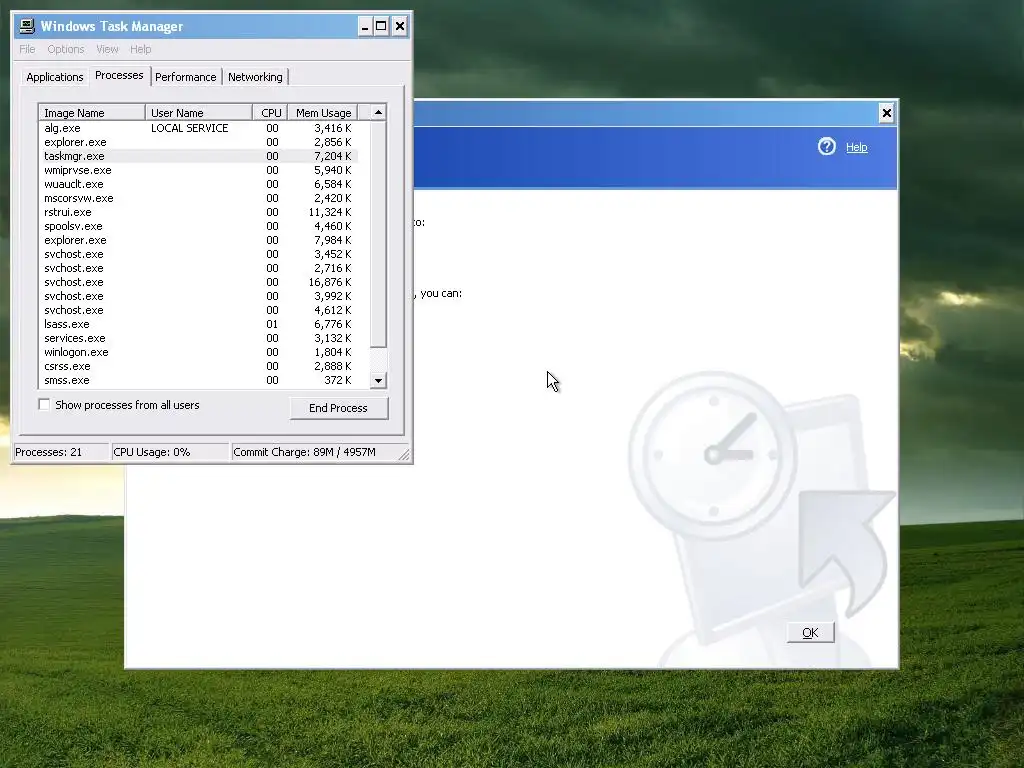Screen dimensions: 1024x768
Task: Open the File menu
Action: coord(27,49)
